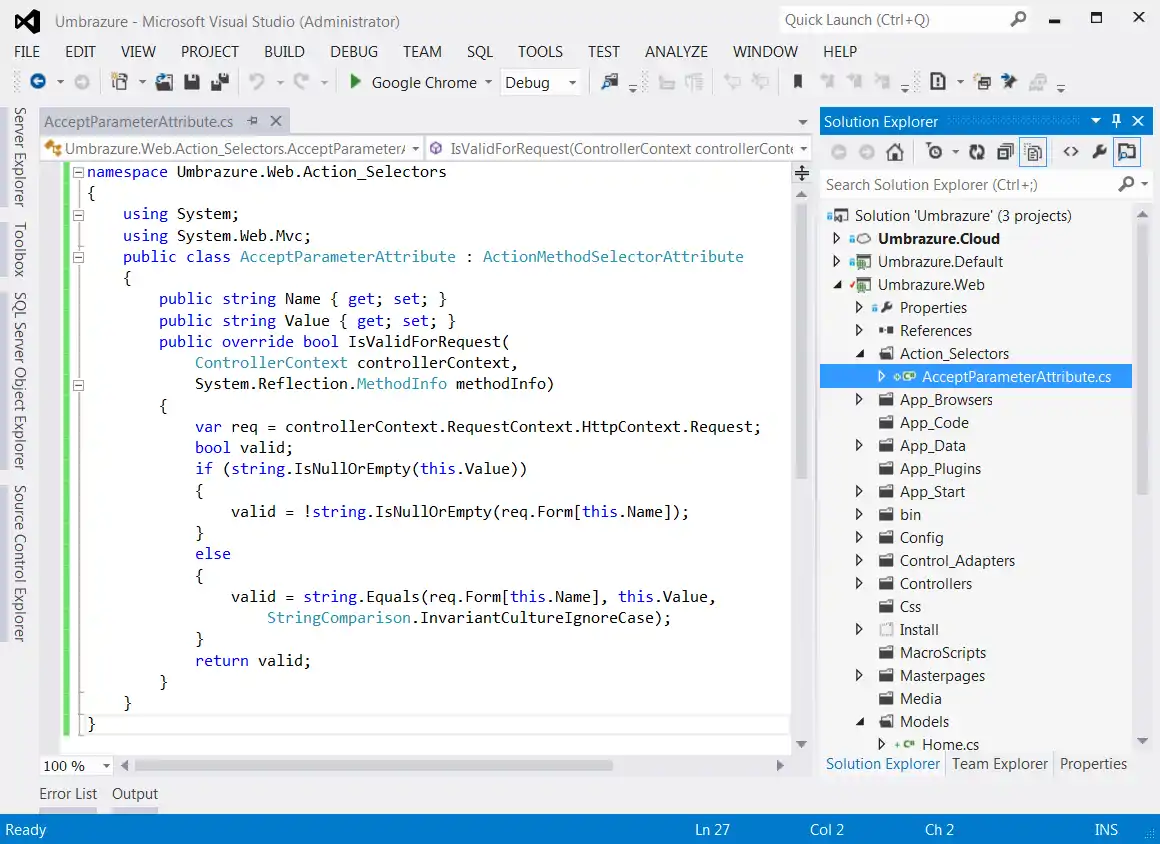
Task: Start debugging with the green play arrow
Action: [x=355, y=81]
